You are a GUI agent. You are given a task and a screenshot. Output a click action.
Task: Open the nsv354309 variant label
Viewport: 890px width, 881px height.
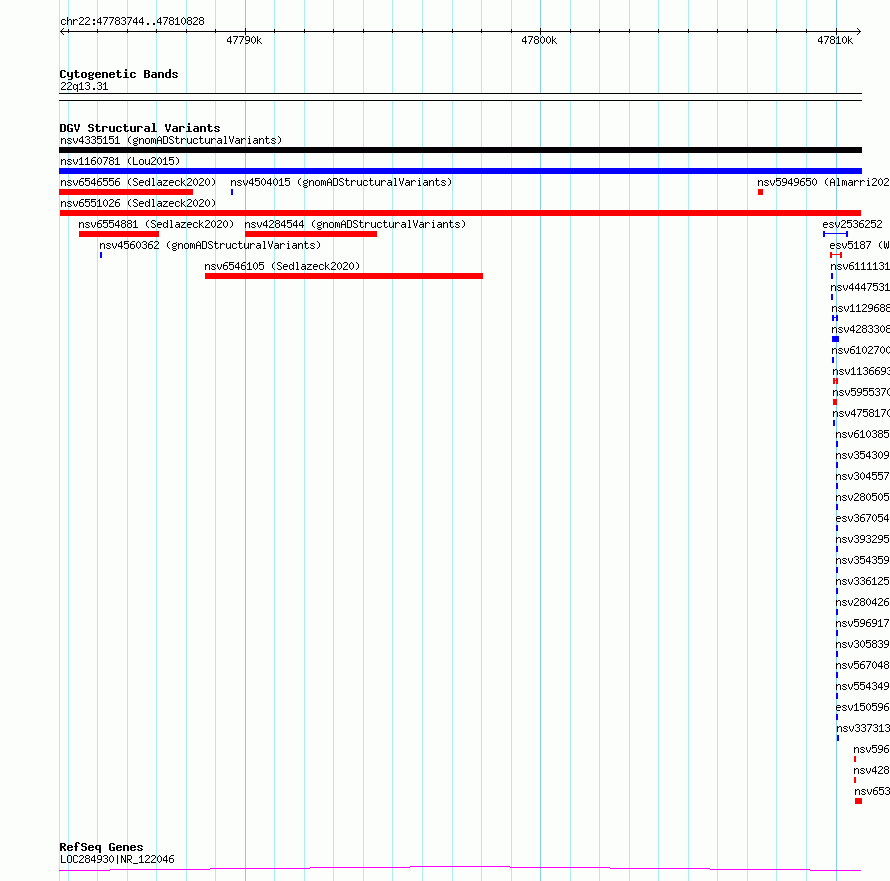pos(863,455)
